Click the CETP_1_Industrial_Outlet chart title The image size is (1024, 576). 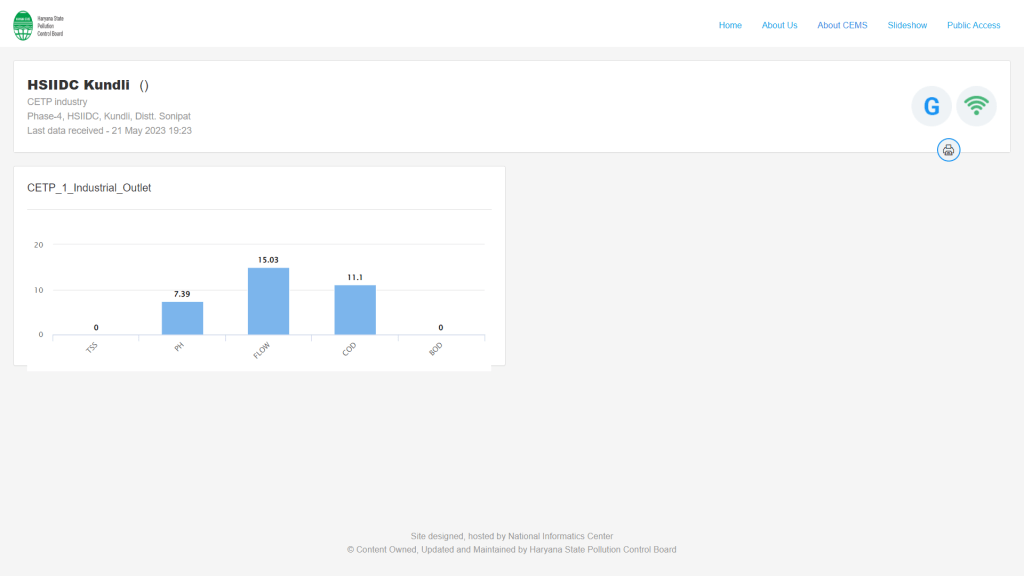[89, 188]
